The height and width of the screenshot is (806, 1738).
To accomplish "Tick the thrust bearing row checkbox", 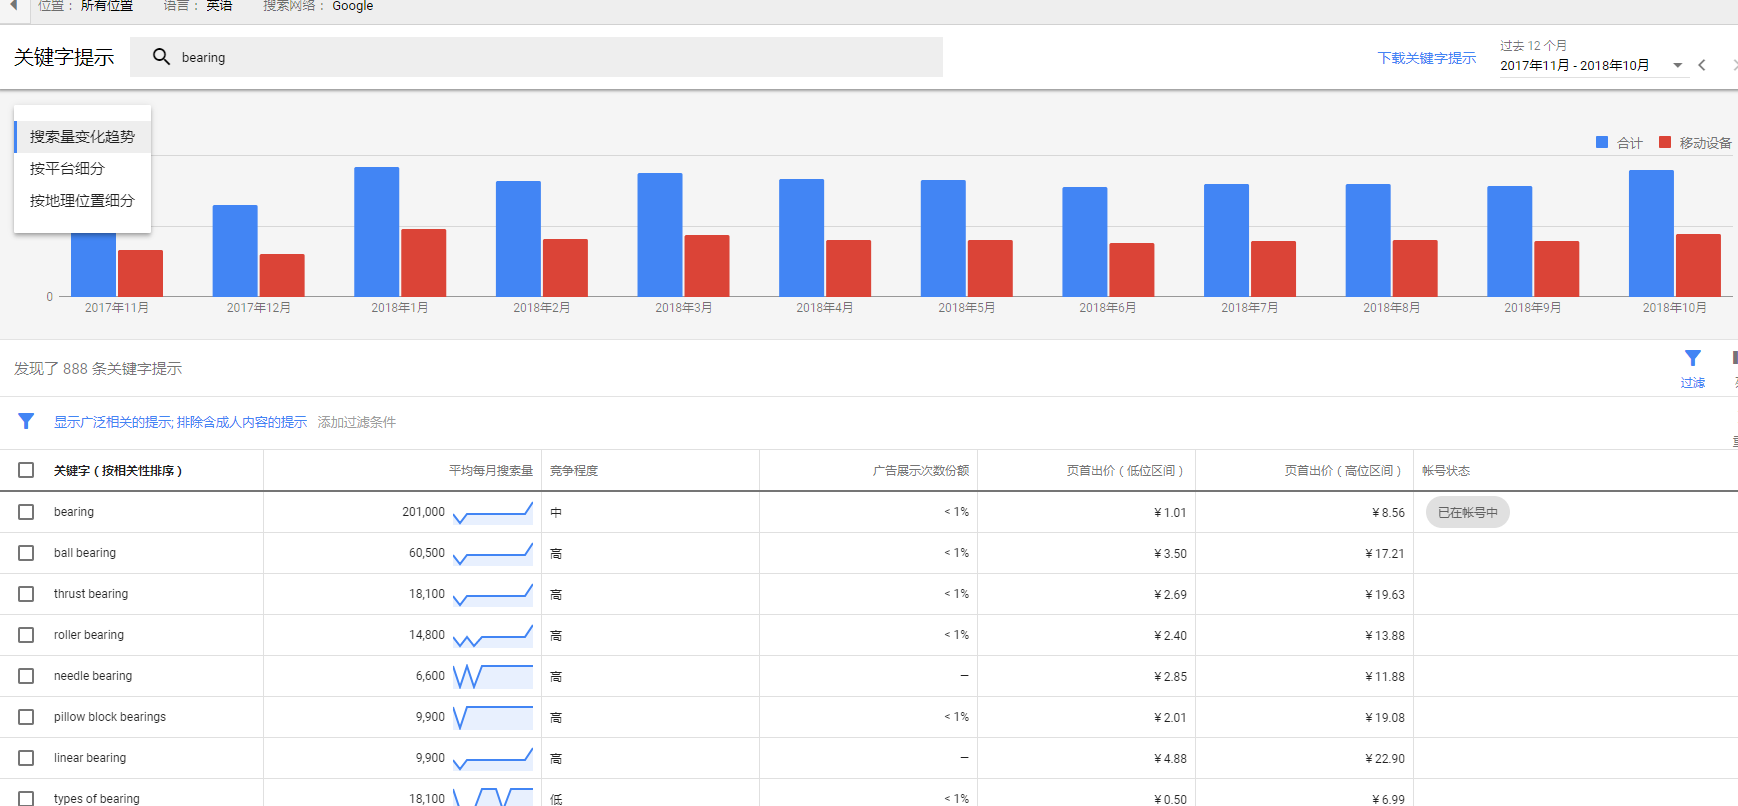I will click(26, 594).
